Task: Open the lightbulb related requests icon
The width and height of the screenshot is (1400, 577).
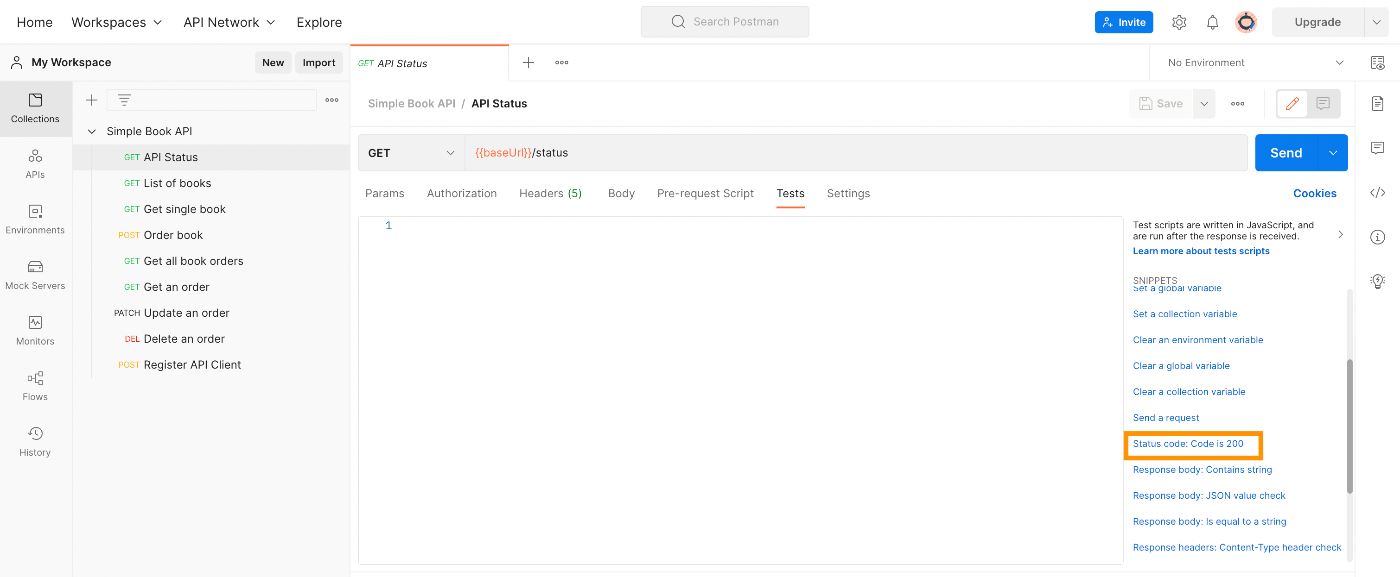Action: click(1378, 281)
